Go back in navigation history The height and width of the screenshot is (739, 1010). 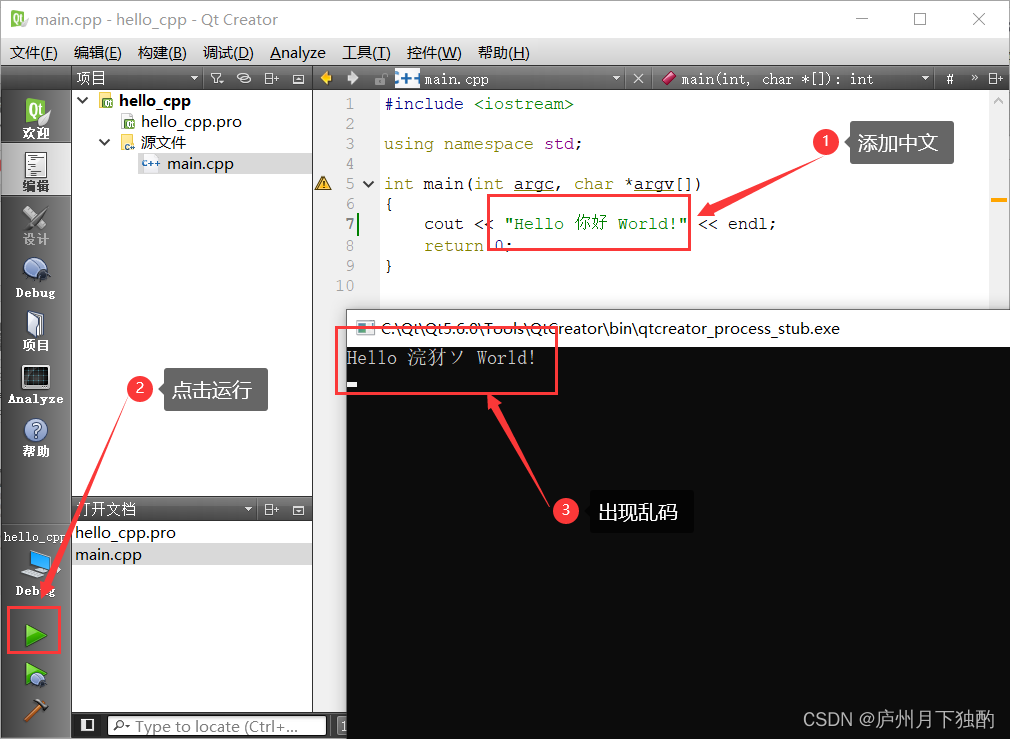pos(326,79)
